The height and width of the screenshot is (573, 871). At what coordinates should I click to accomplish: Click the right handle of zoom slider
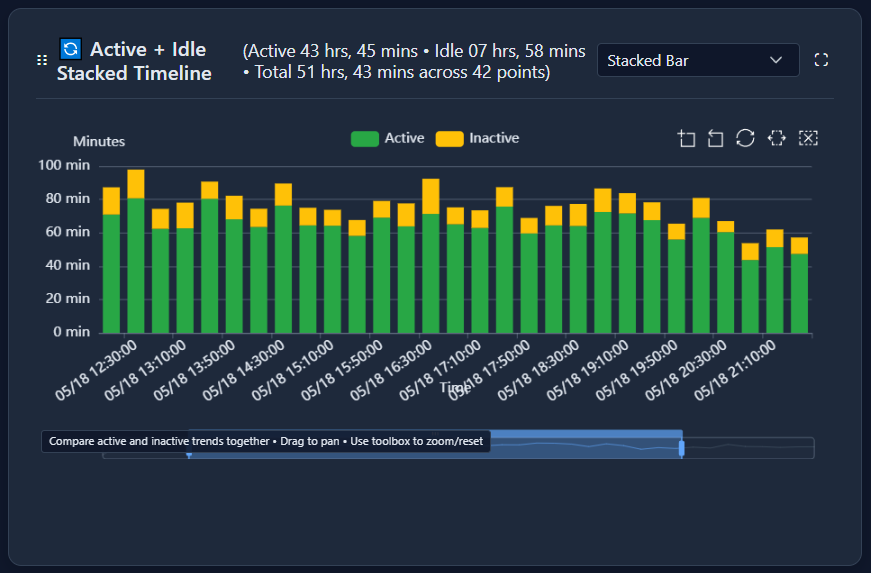point(682,448)
